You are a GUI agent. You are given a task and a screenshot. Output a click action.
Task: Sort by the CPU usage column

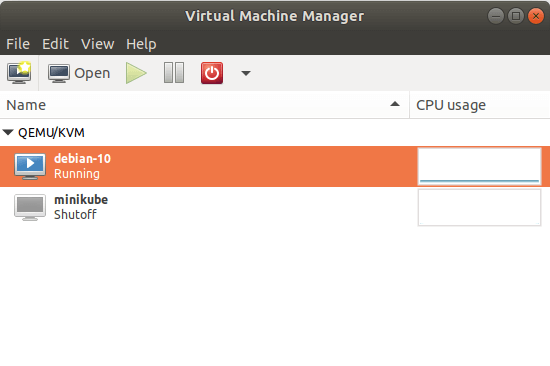click(479, 105)
